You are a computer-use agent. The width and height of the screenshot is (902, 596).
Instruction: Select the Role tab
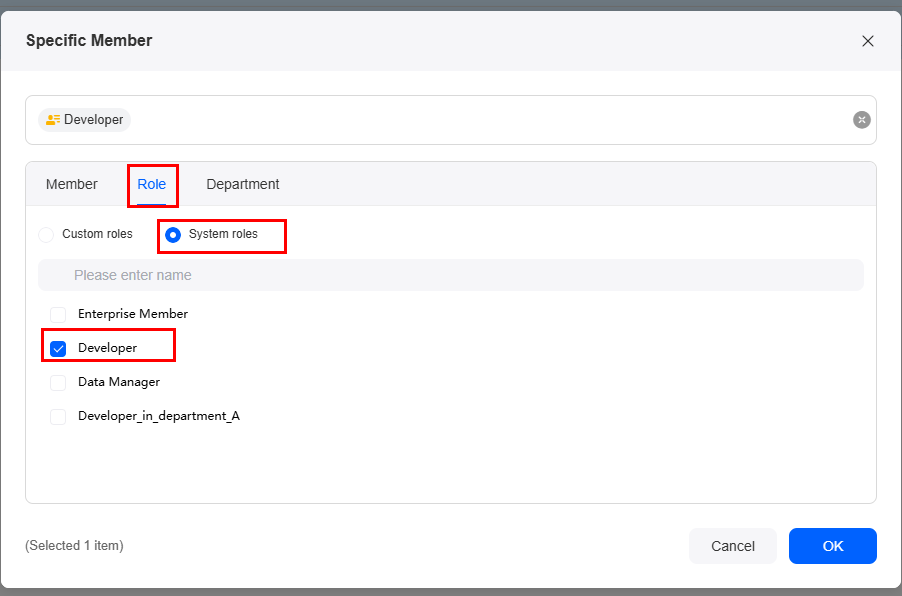[152, 184]
